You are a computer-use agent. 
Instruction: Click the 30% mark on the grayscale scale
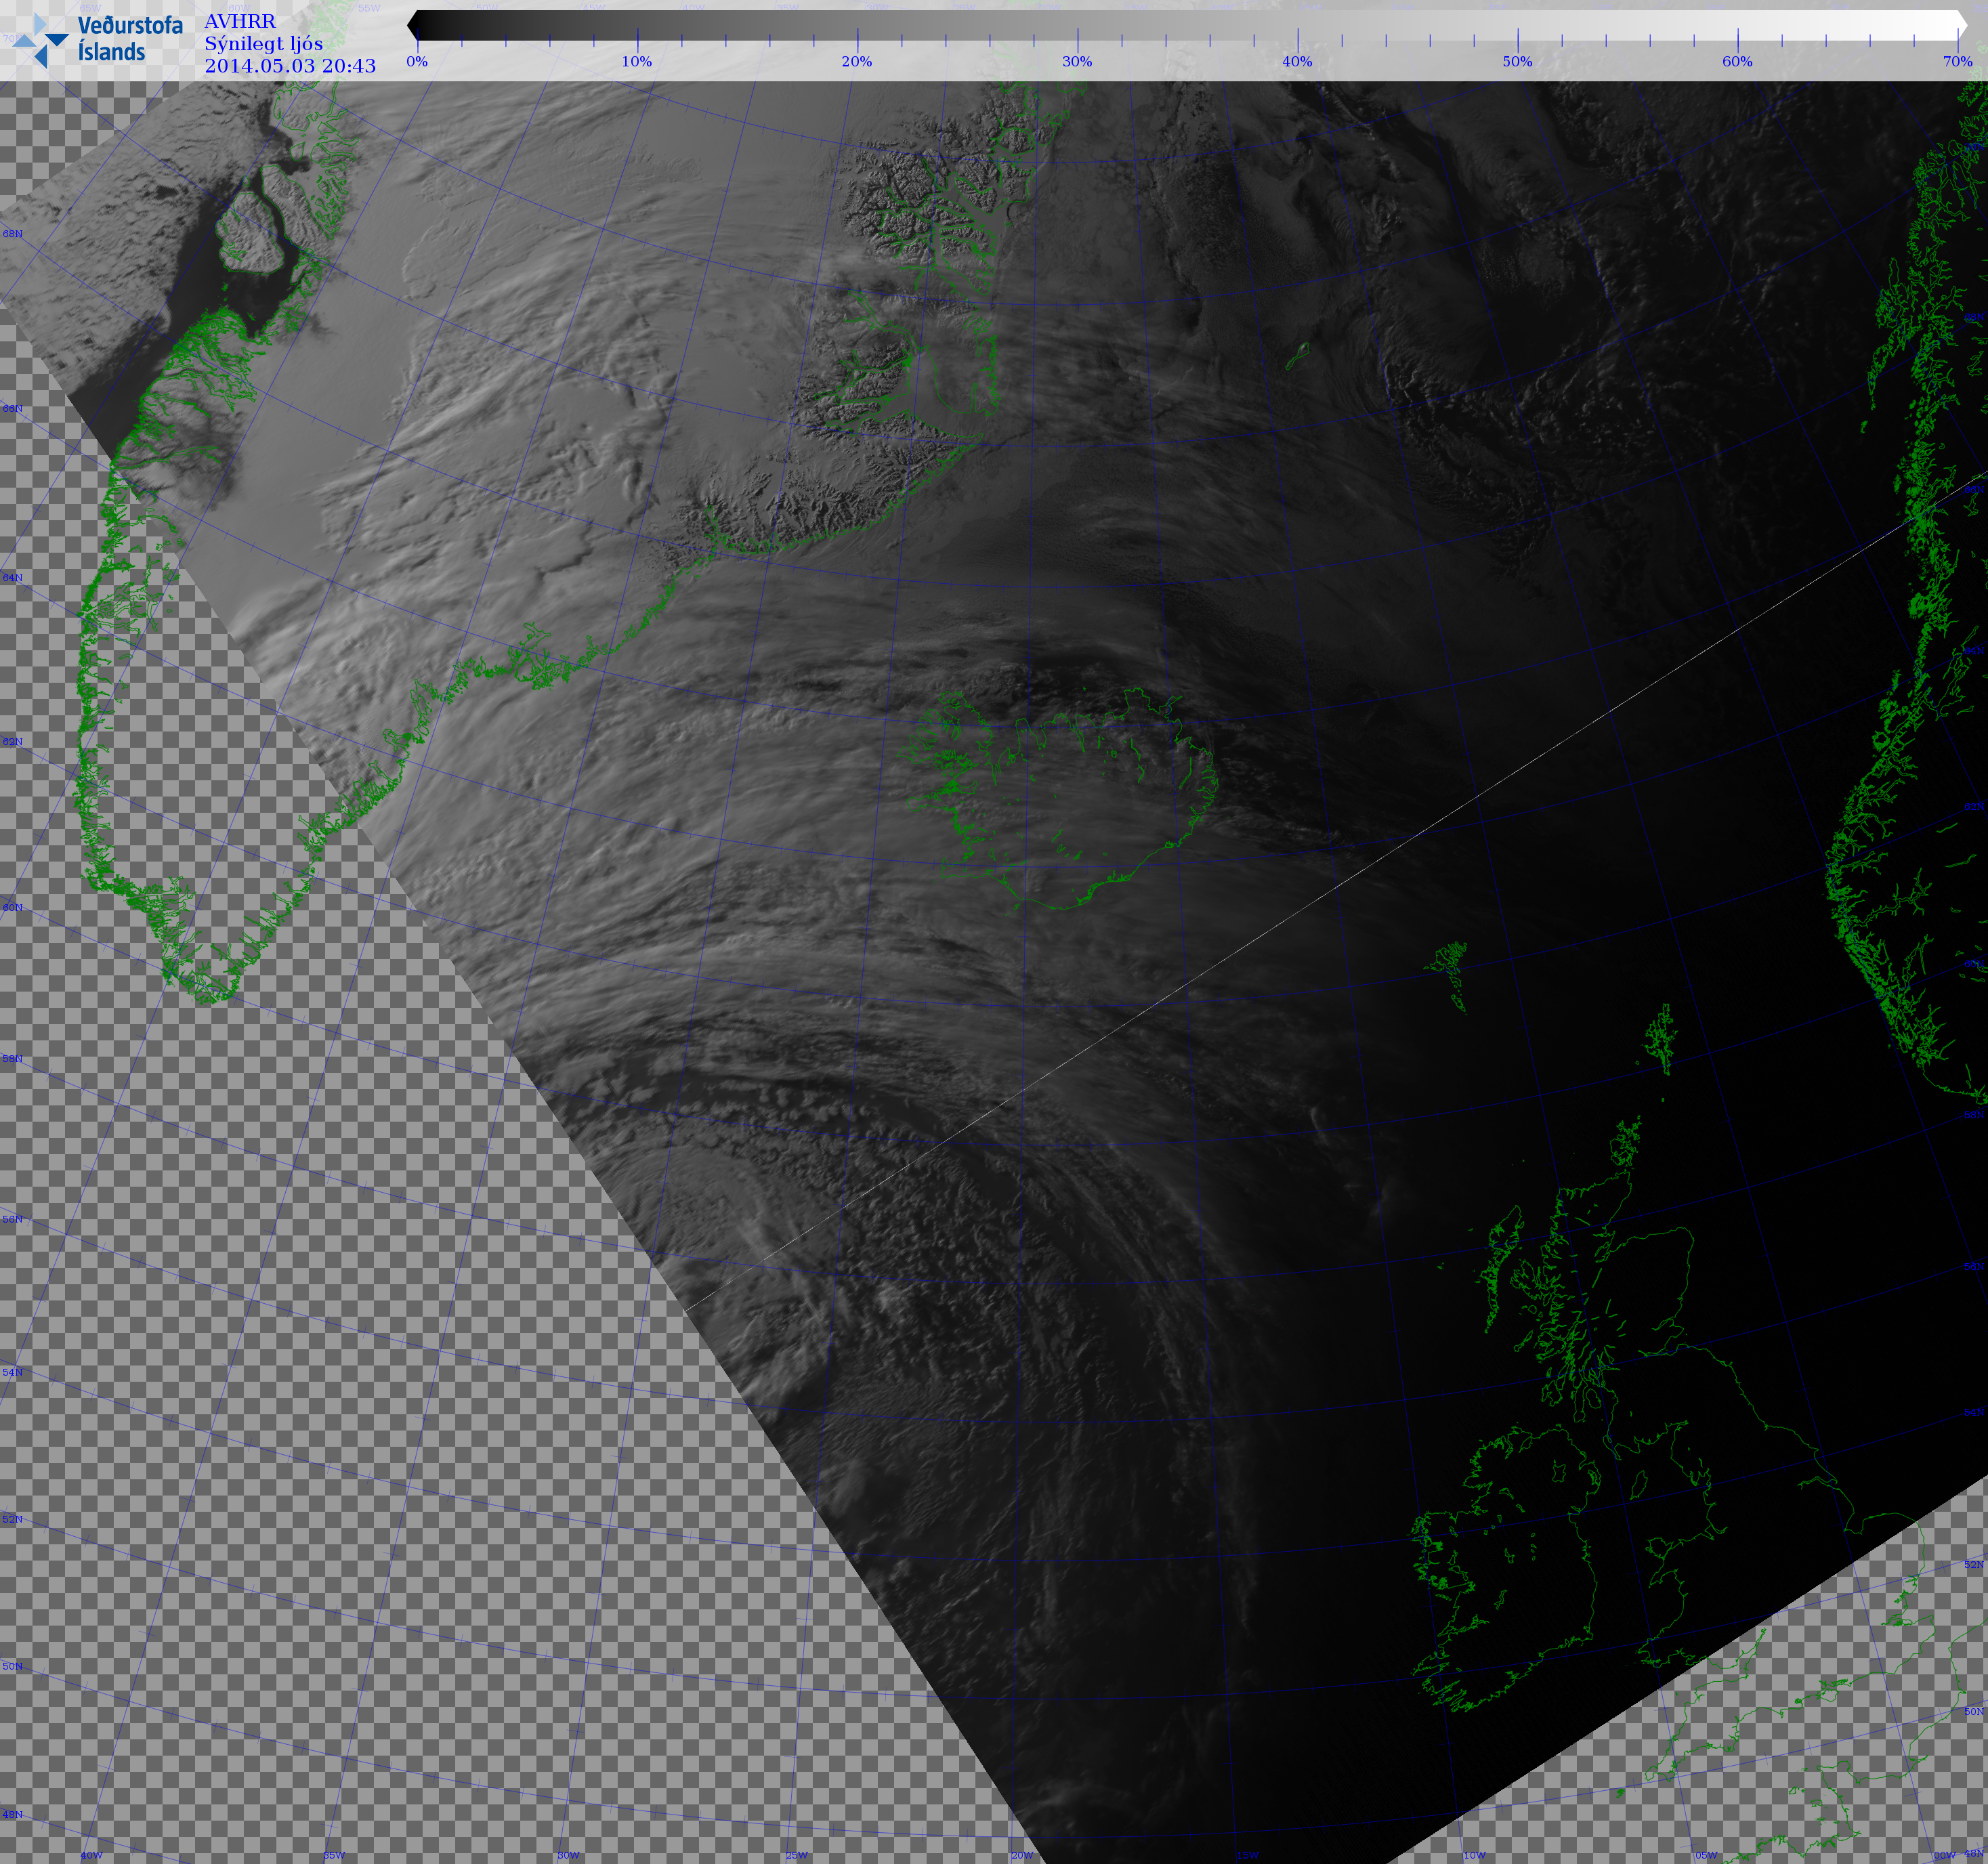[x=1077, y=62]
